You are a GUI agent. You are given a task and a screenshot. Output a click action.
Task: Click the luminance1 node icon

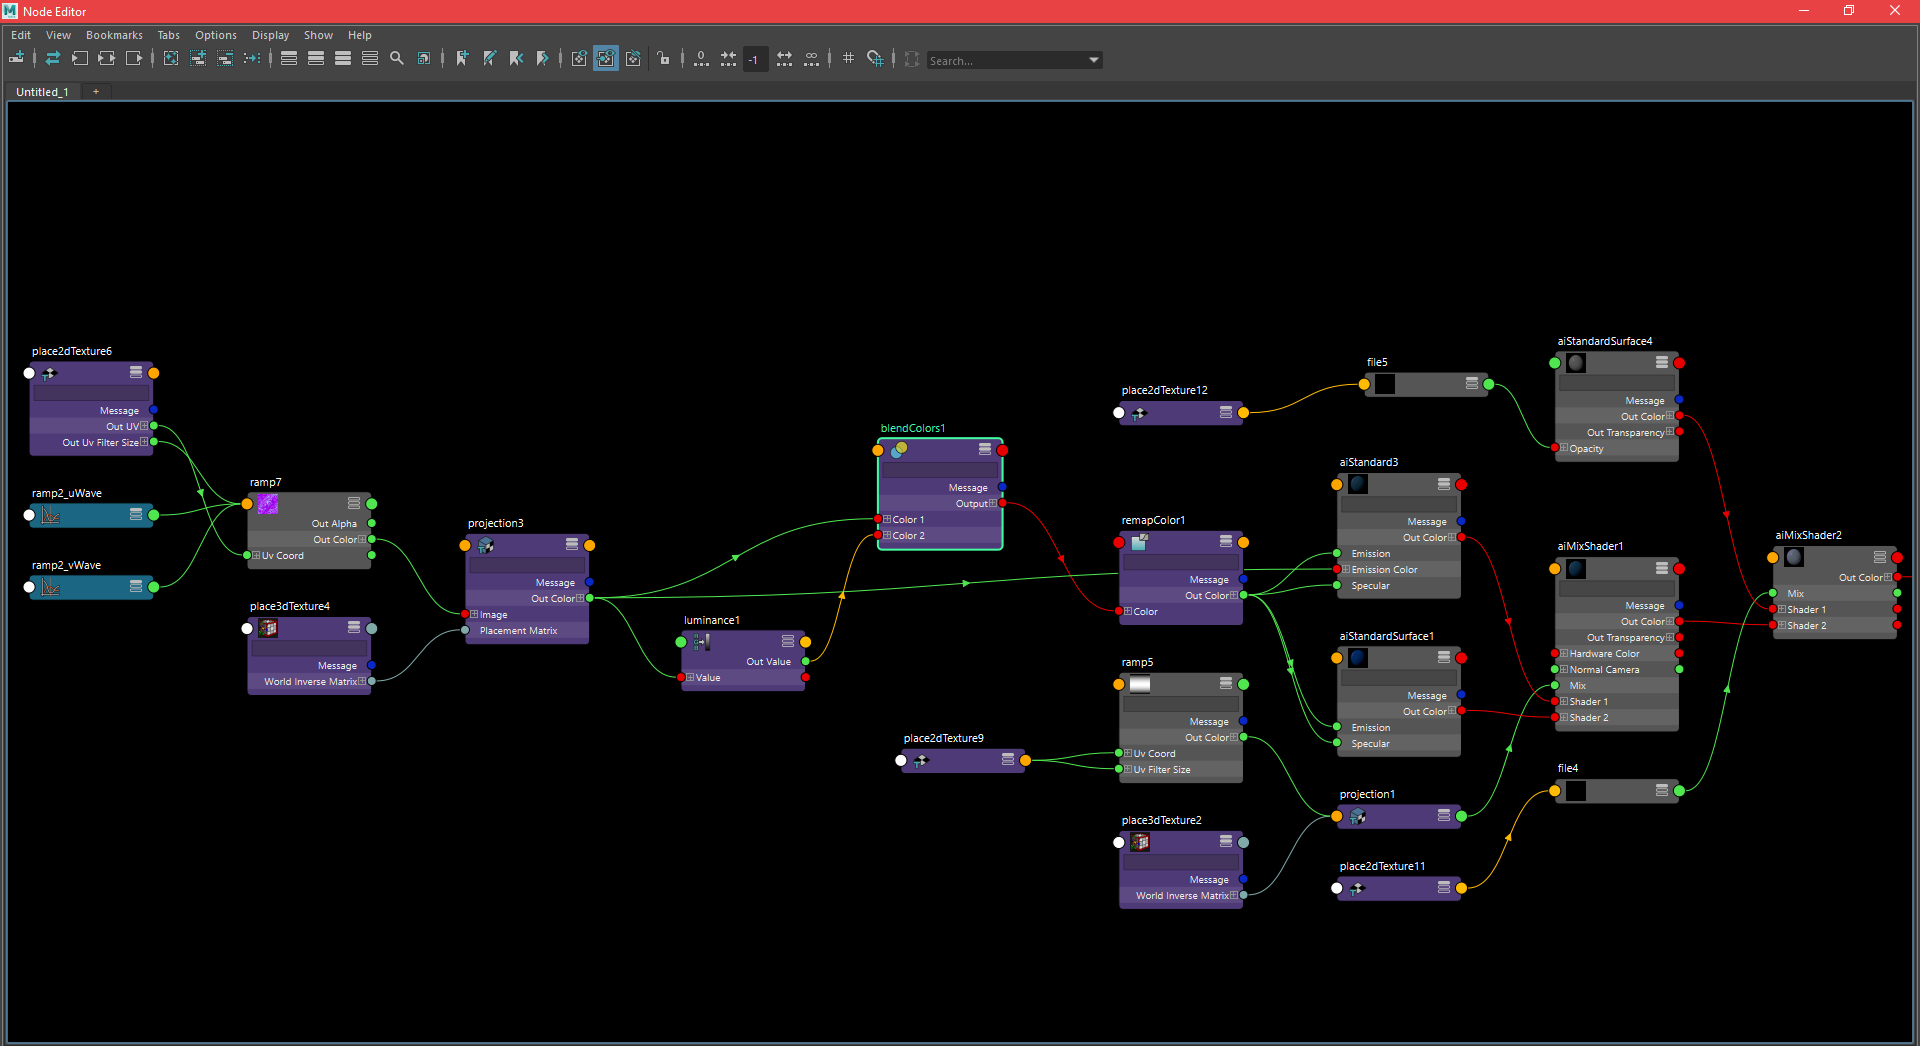tap(702, 642)
